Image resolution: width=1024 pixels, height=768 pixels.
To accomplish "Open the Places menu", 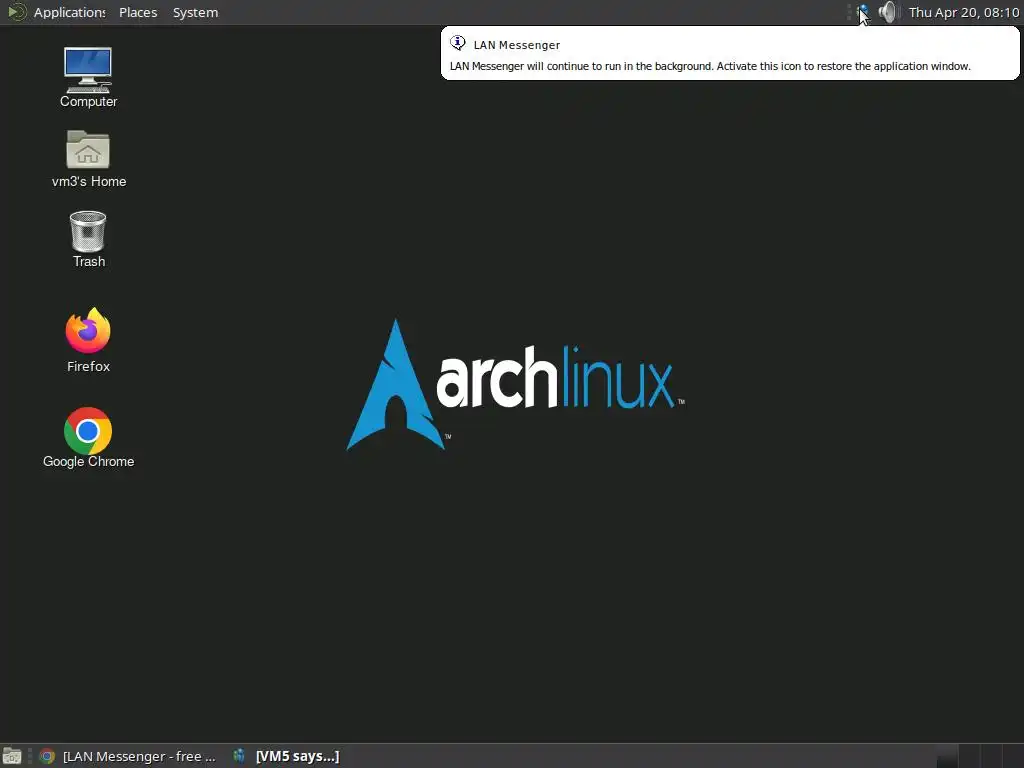I will point(138,12).
